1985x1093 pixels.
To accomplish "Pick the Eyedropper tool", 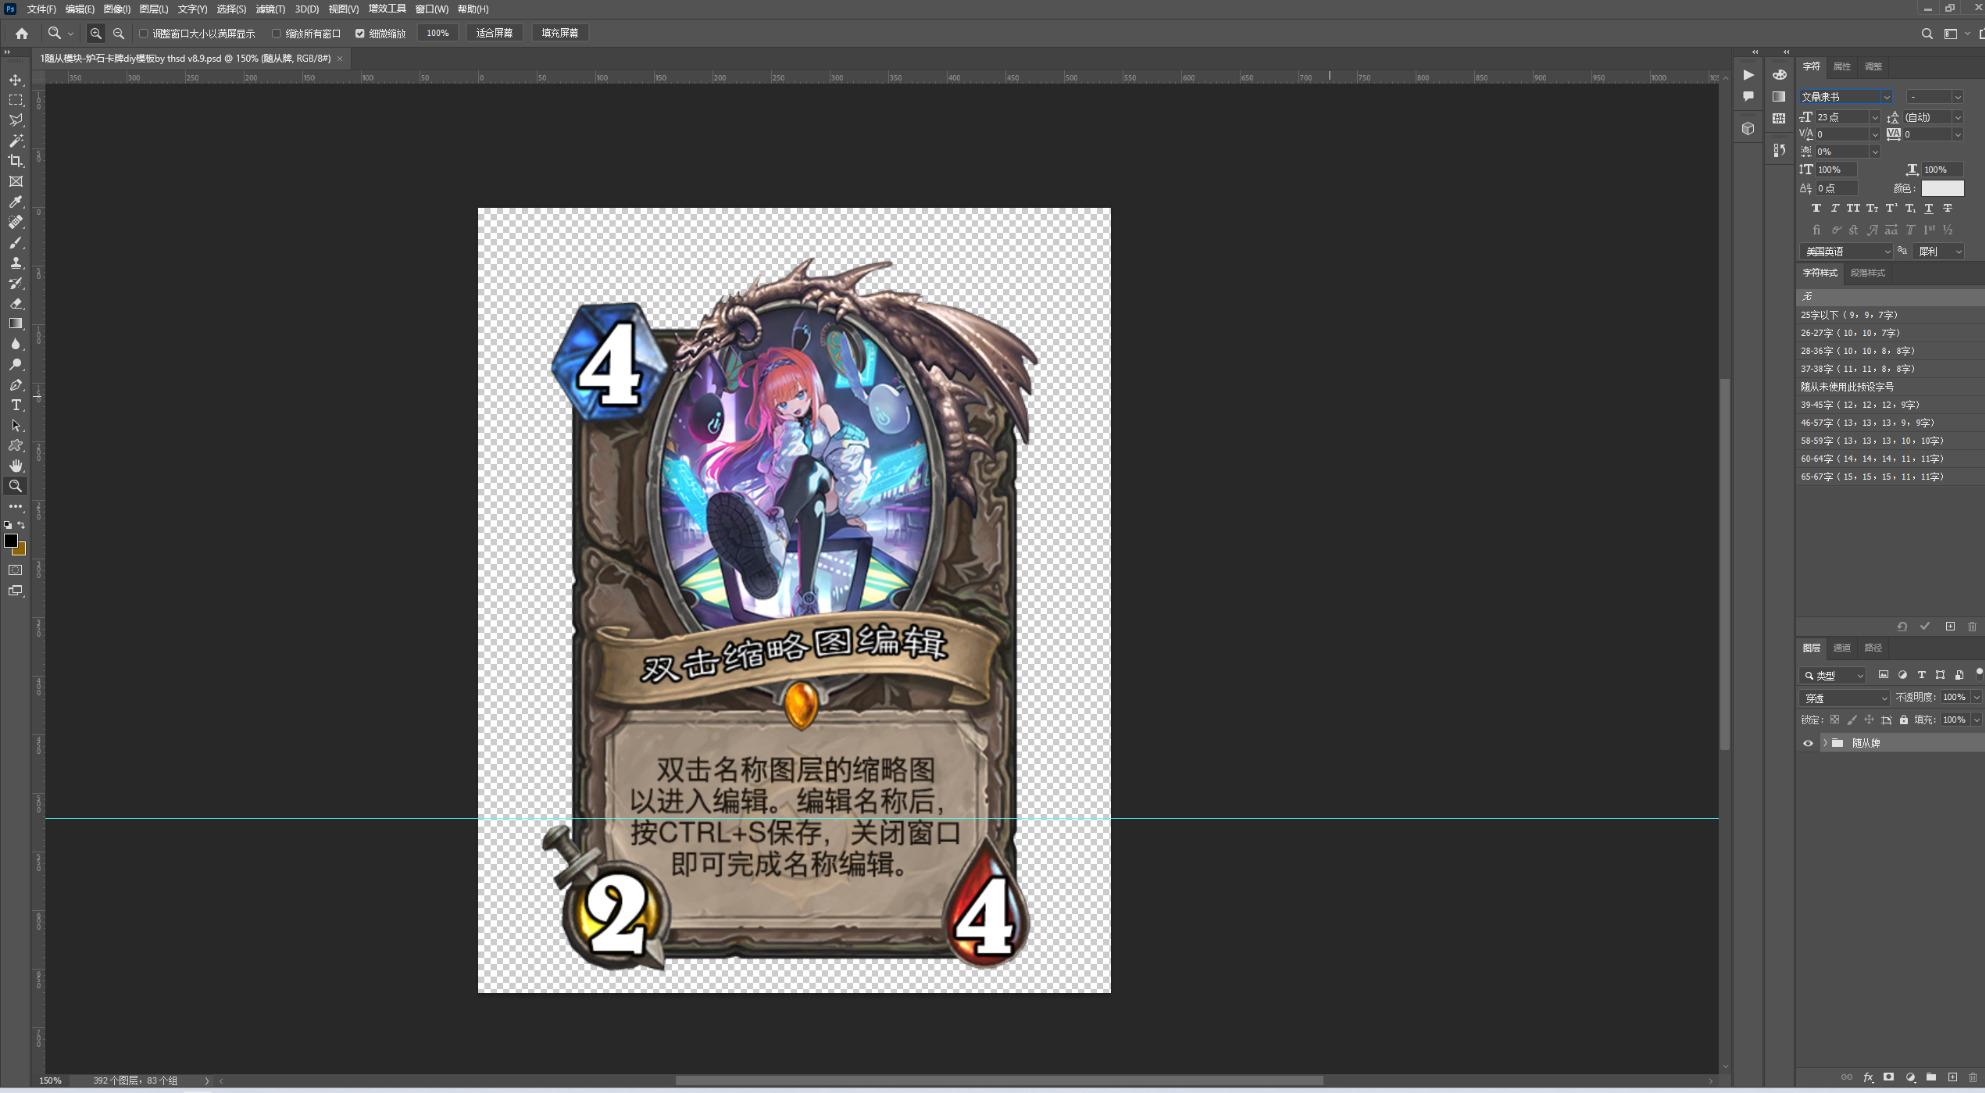I will (15, 202).
